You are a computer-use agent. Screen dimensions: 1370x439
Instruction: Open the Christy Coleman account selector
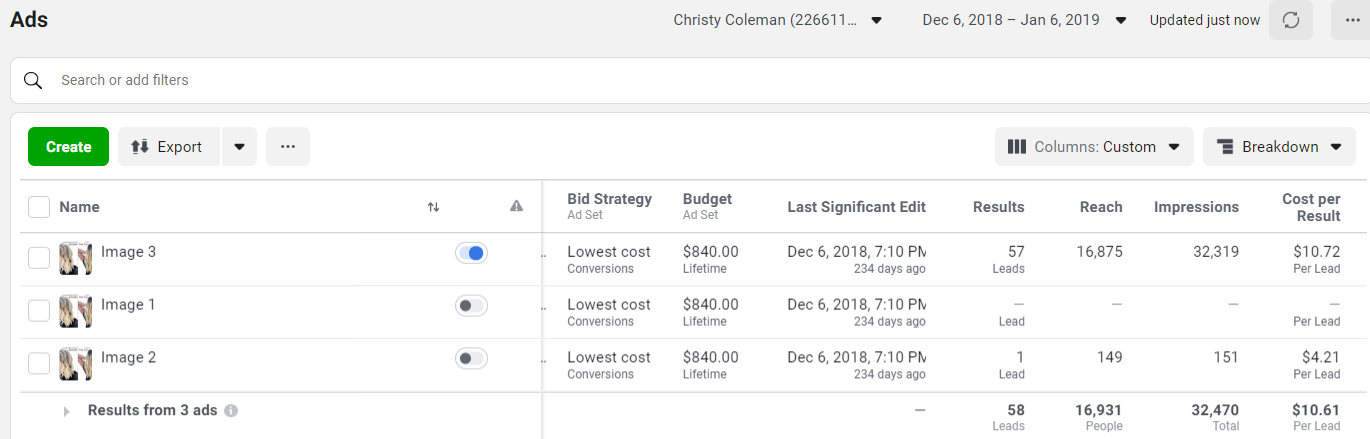(x=777, y=20)
